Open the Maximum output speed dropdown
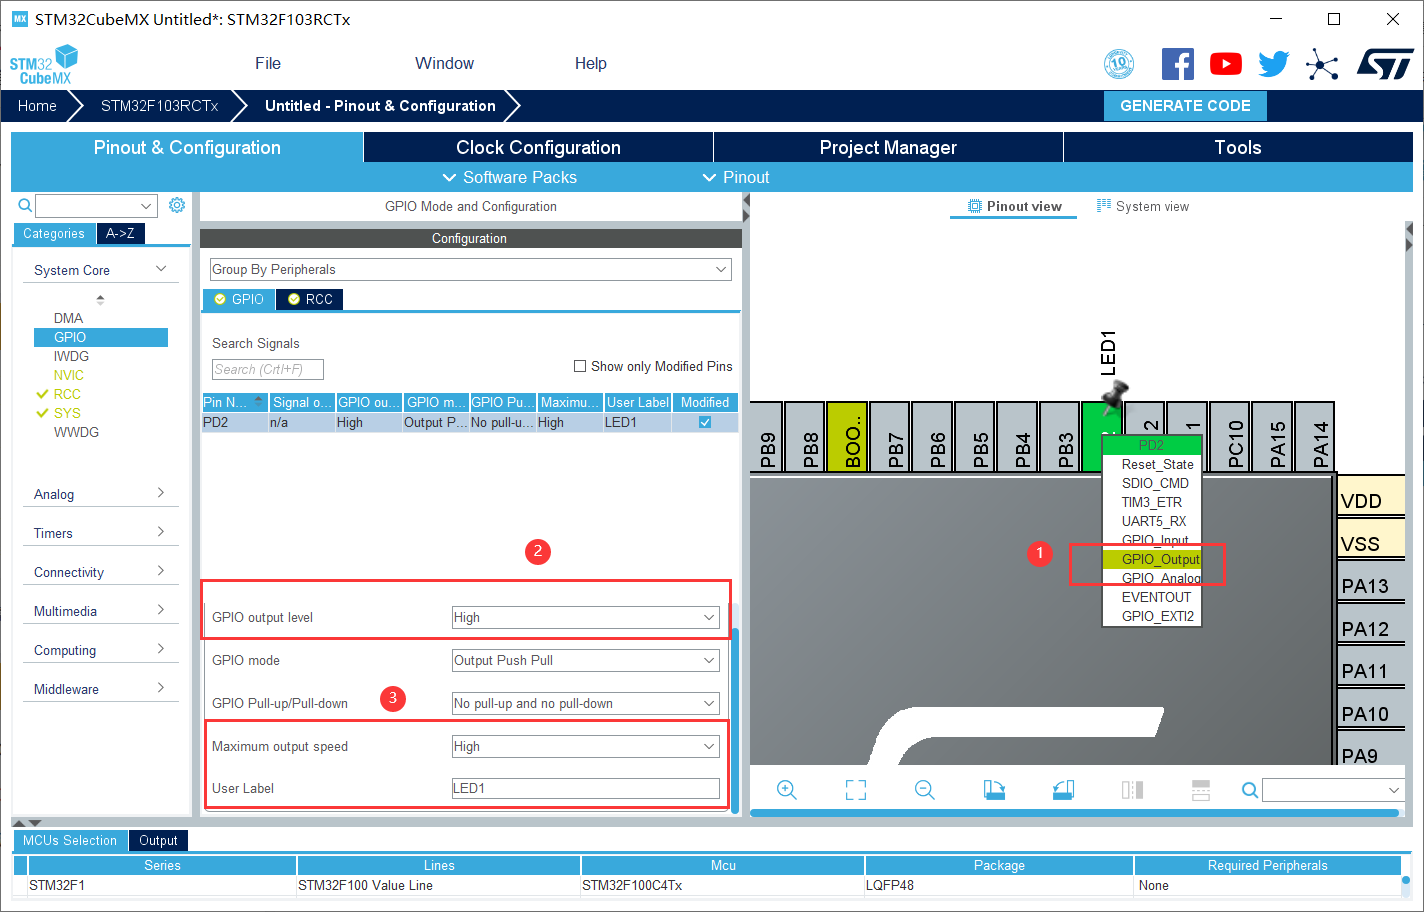This screenshot has width=1424, height=912. click(x=585, y=747)
